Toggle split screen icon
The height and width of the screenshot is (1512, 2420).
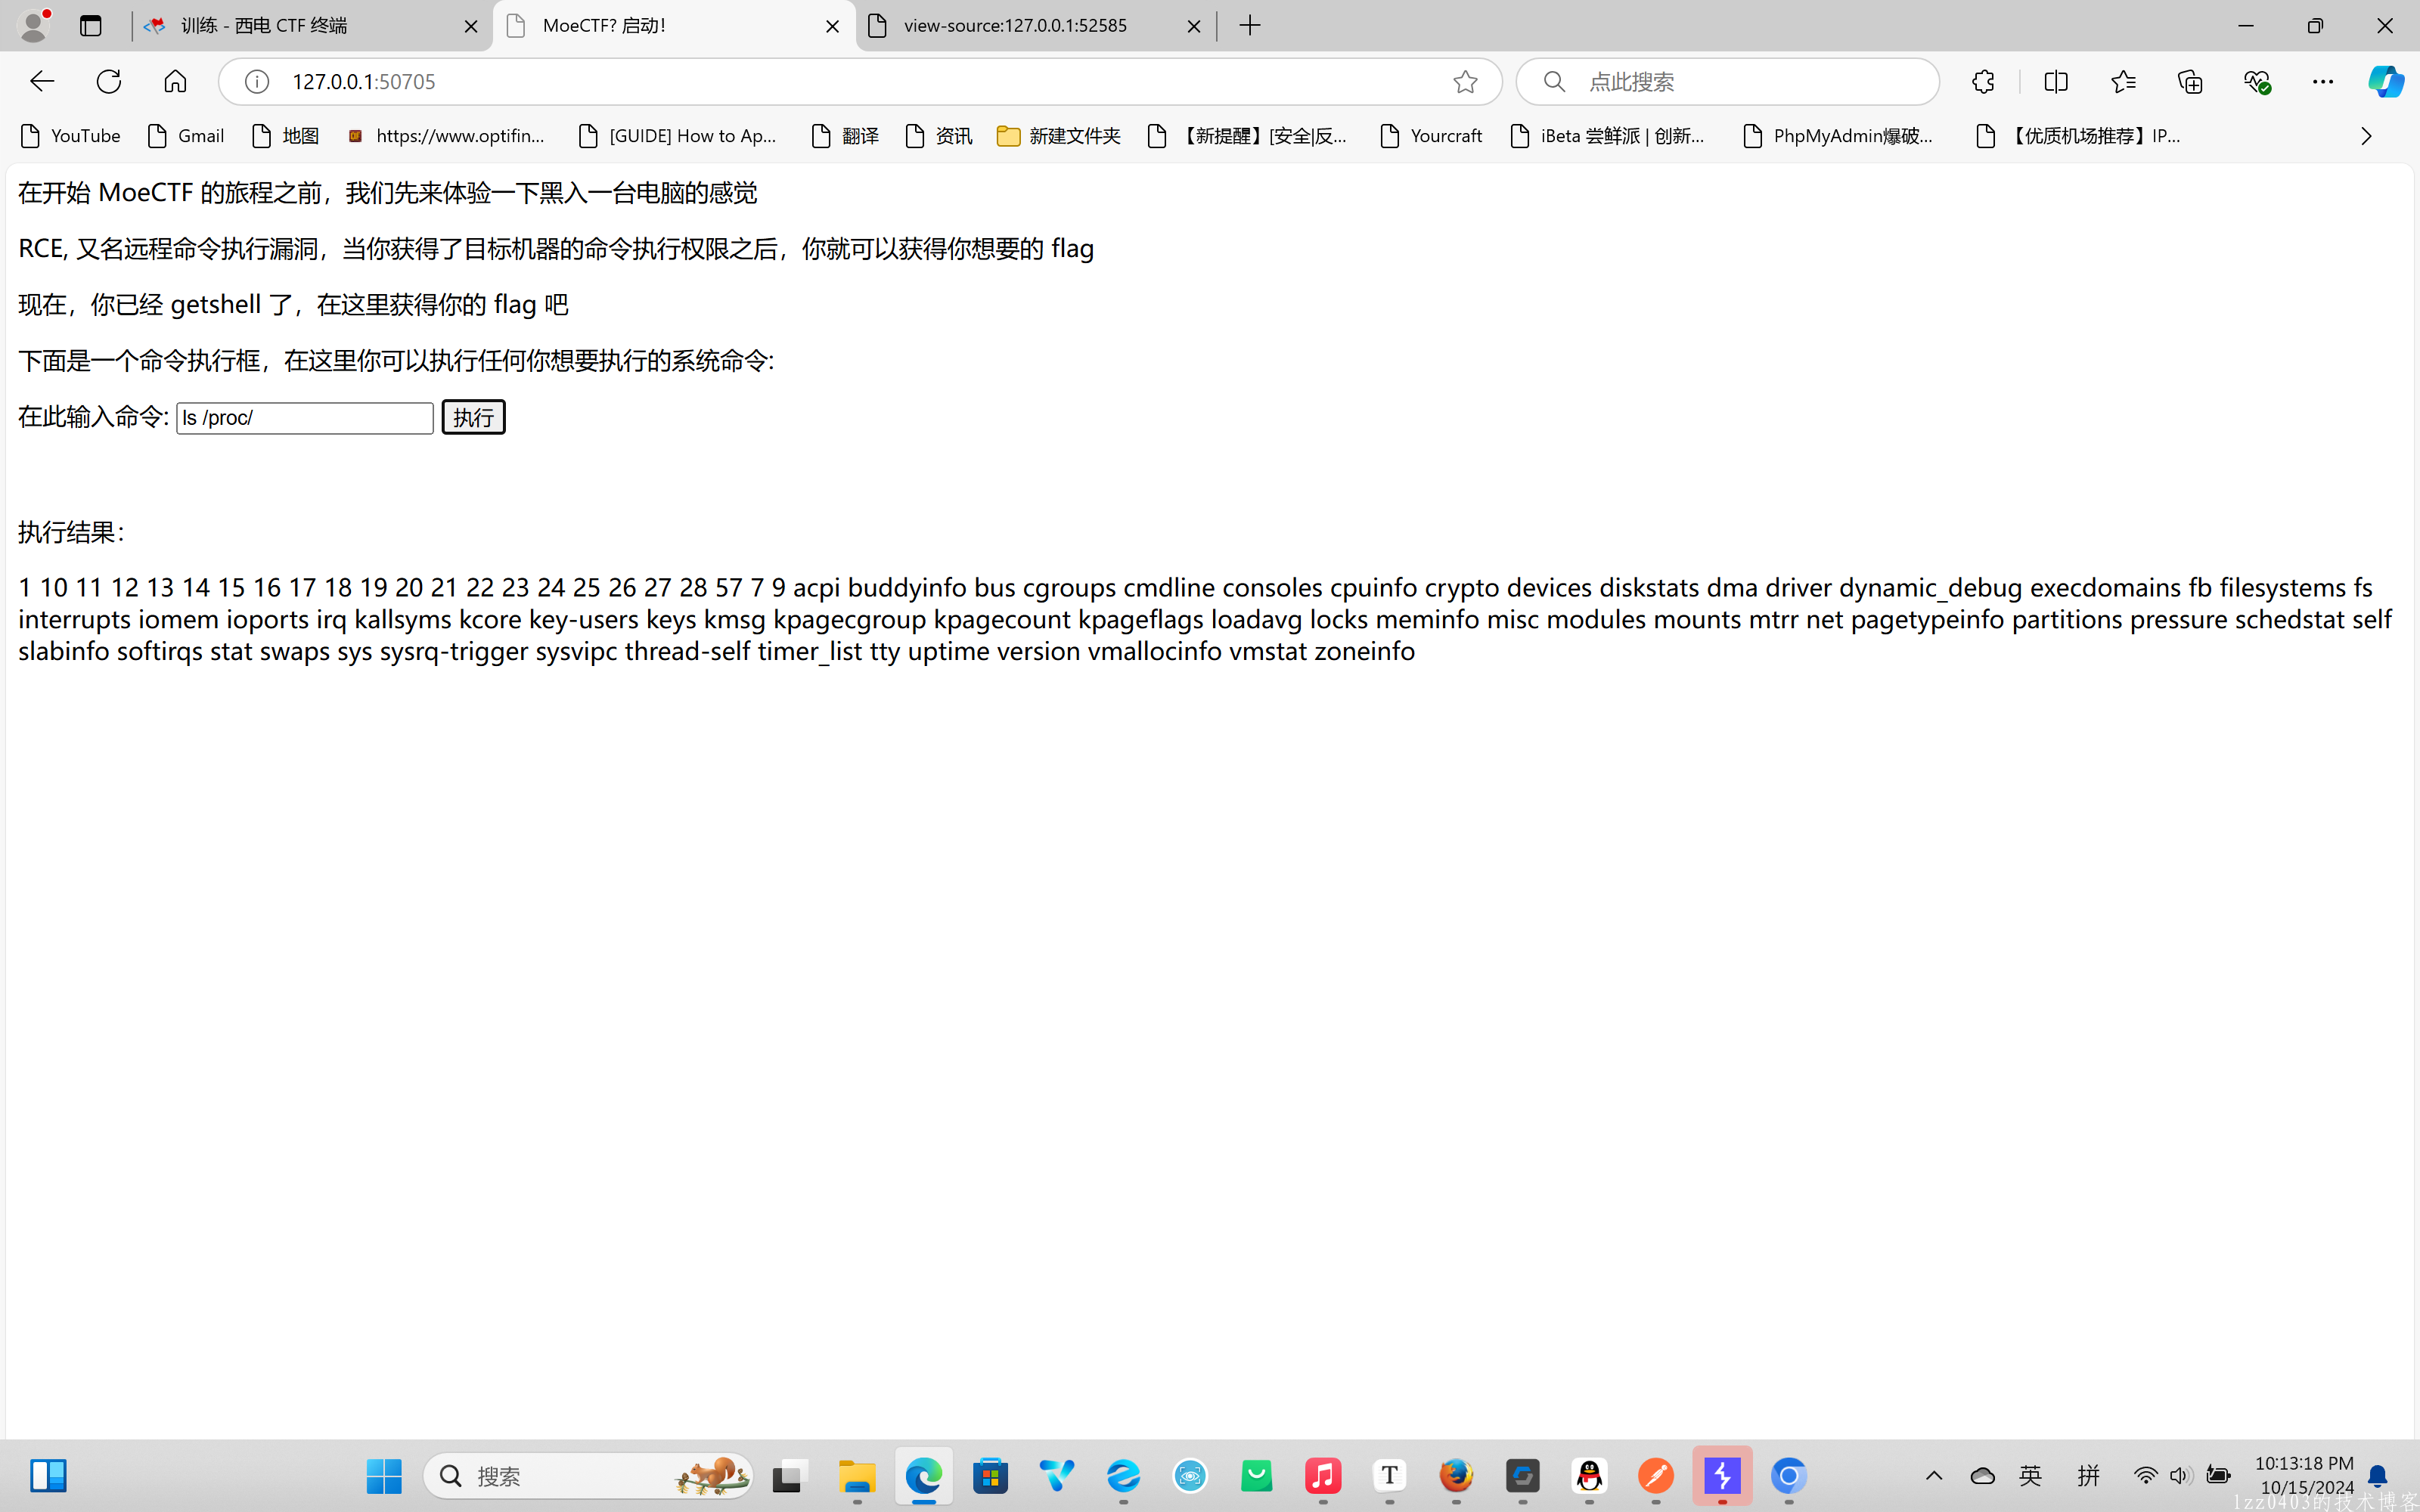[2056, 81]
